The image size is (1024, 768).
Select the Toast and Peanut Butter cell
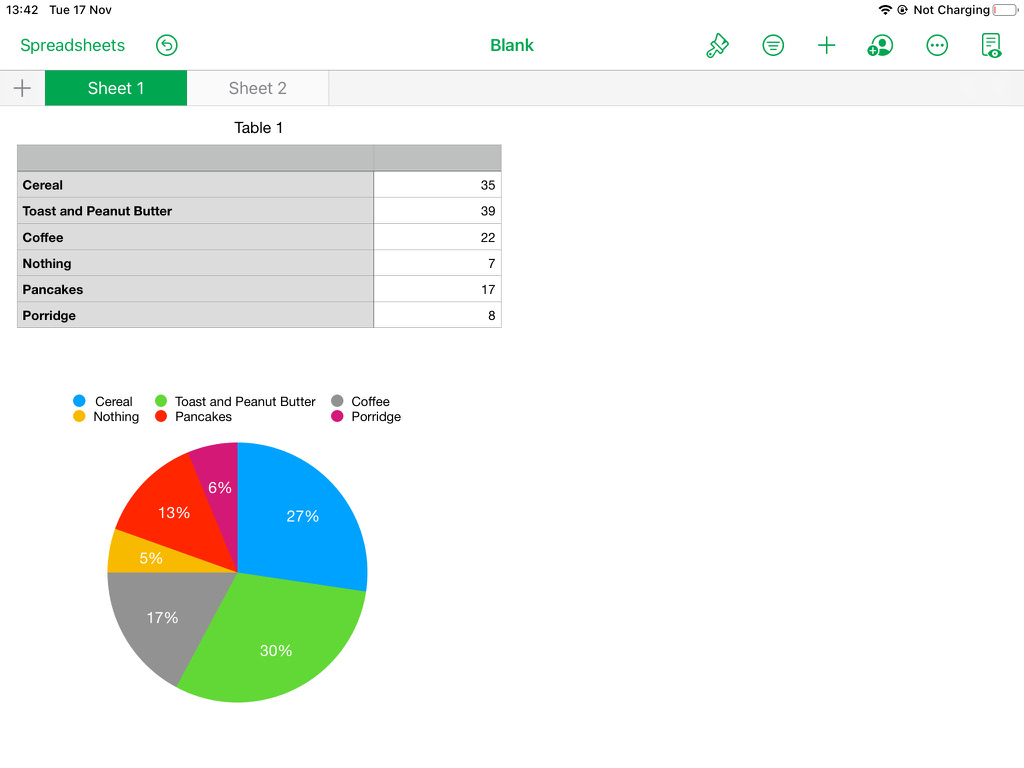pos(195,211)
